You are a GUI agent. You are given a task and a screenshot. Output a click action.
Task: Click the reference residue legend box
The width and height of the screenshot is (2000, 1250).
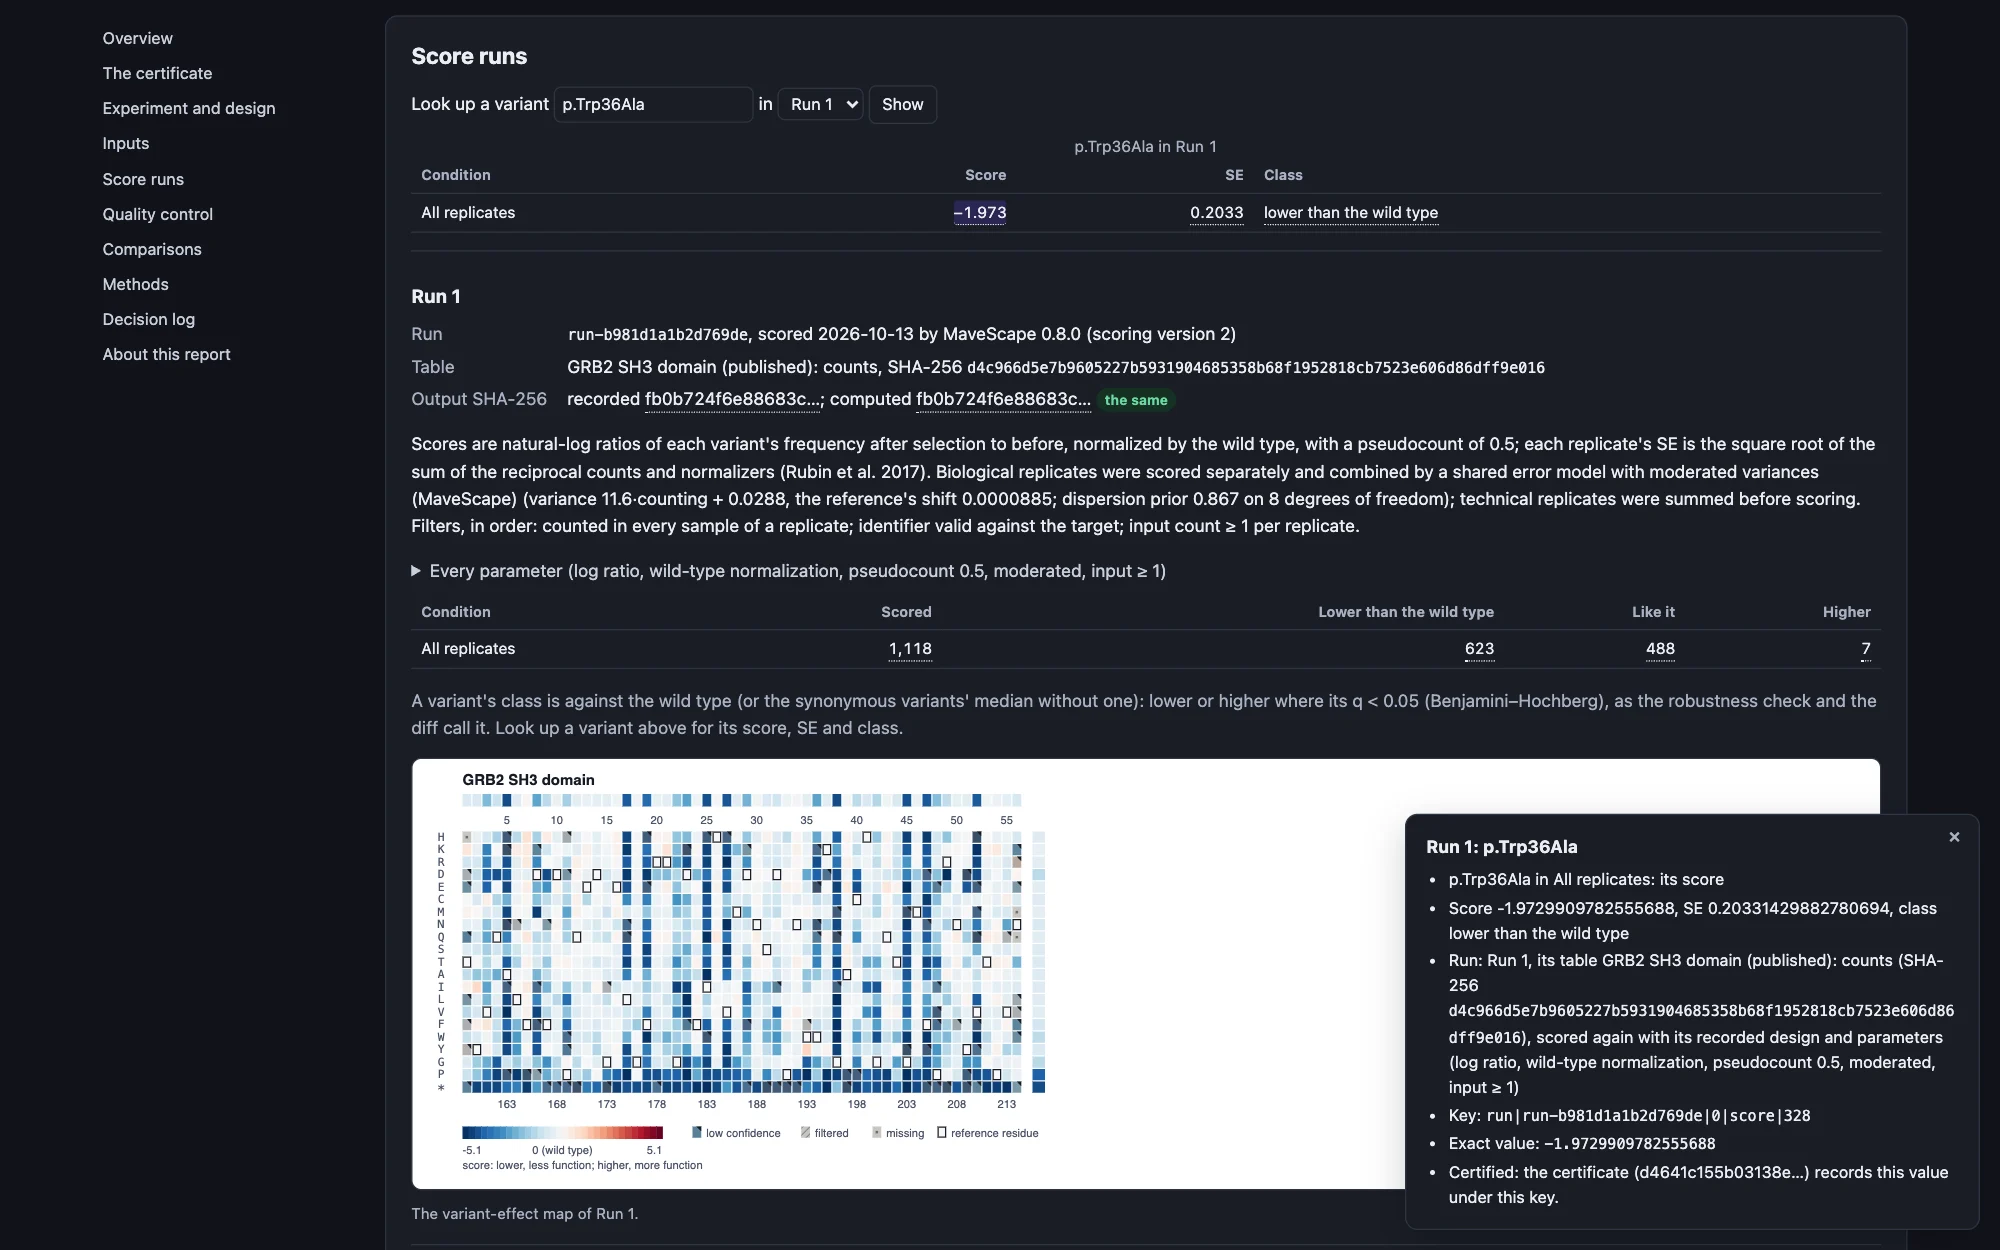(x=942, y=1132)
